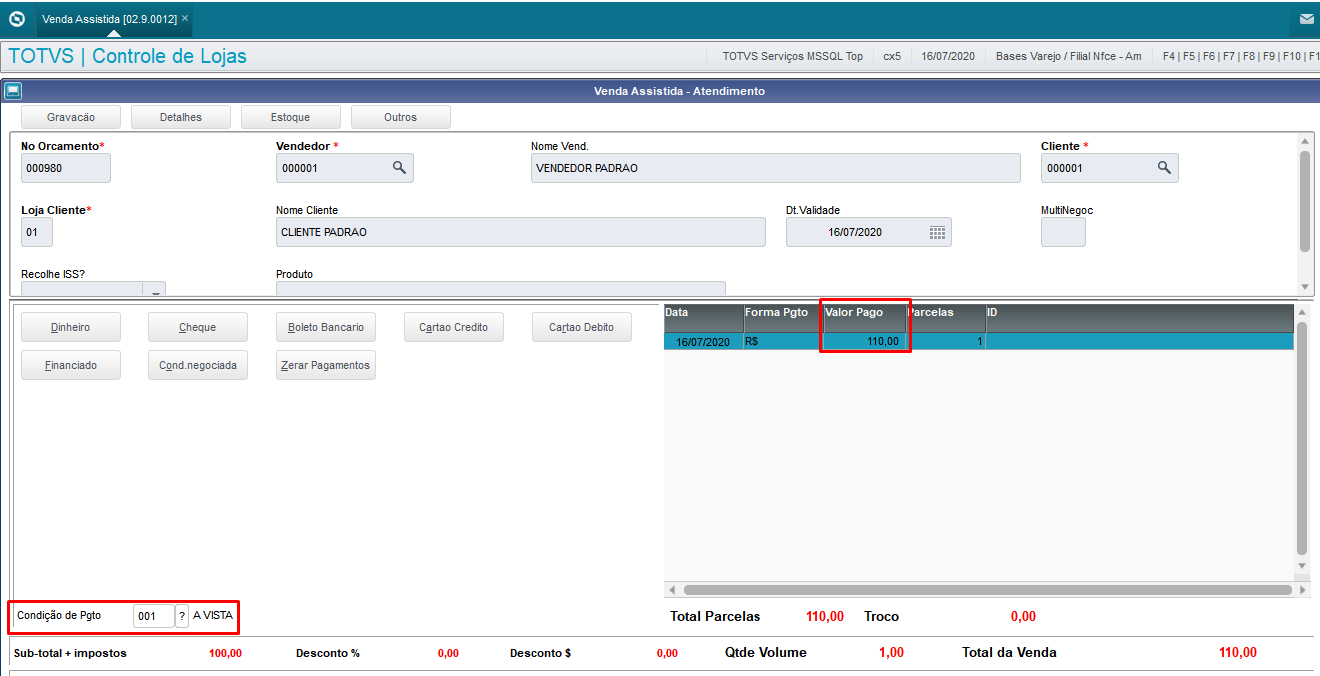Open the Dt.Validade calendar picker icon
Screen dimensions: 1320x676
(x=937, y=233)
